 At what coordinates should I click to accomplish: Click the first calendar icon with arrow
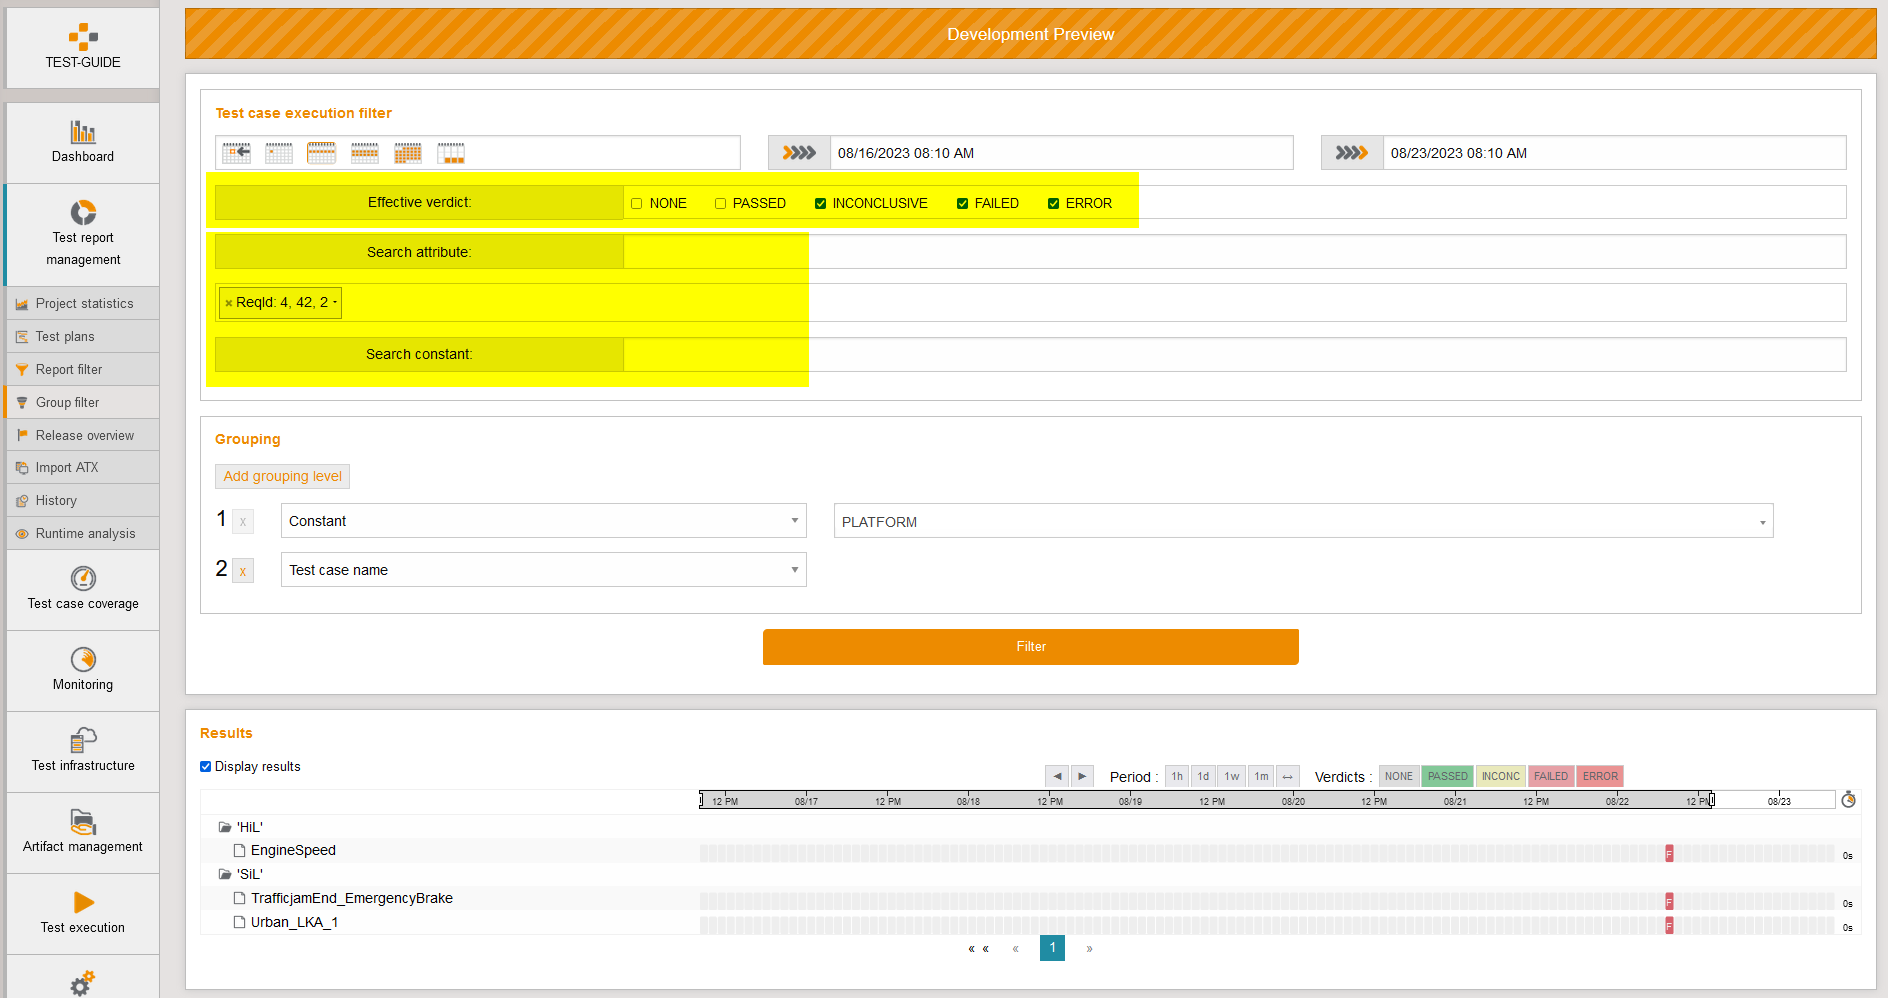237,153
